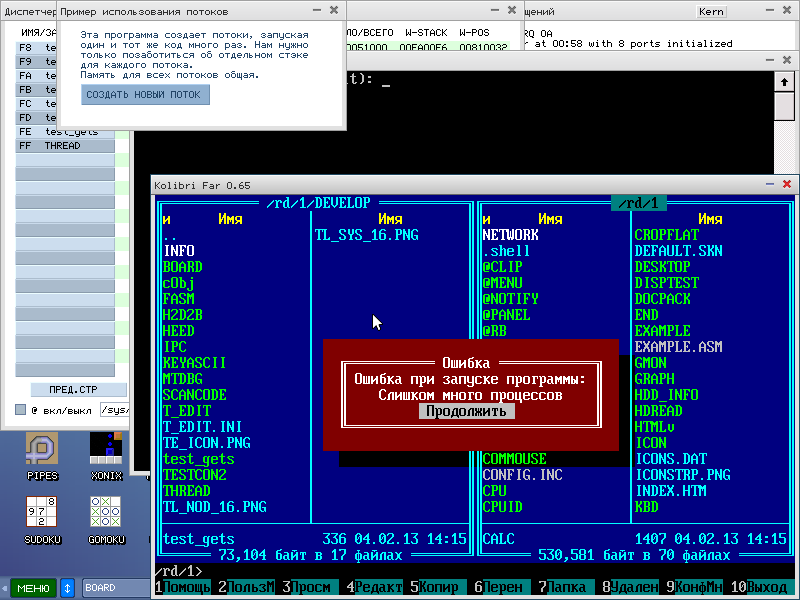This screenshot has width=800, height=600.
Task: Open the МЕНЮ start menu
Action: click(32, 588)
